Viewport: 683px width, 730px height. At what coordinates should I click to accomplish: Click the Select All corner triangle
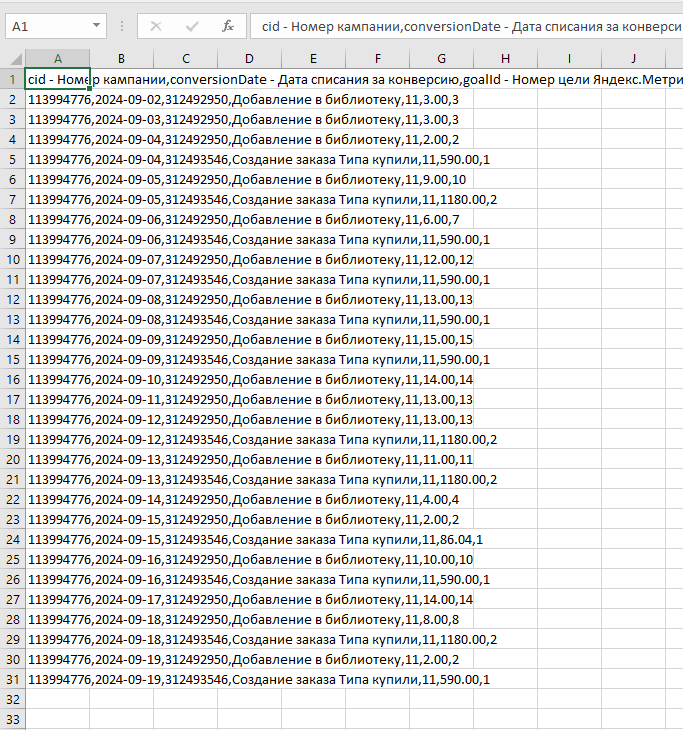pos(12,59)
